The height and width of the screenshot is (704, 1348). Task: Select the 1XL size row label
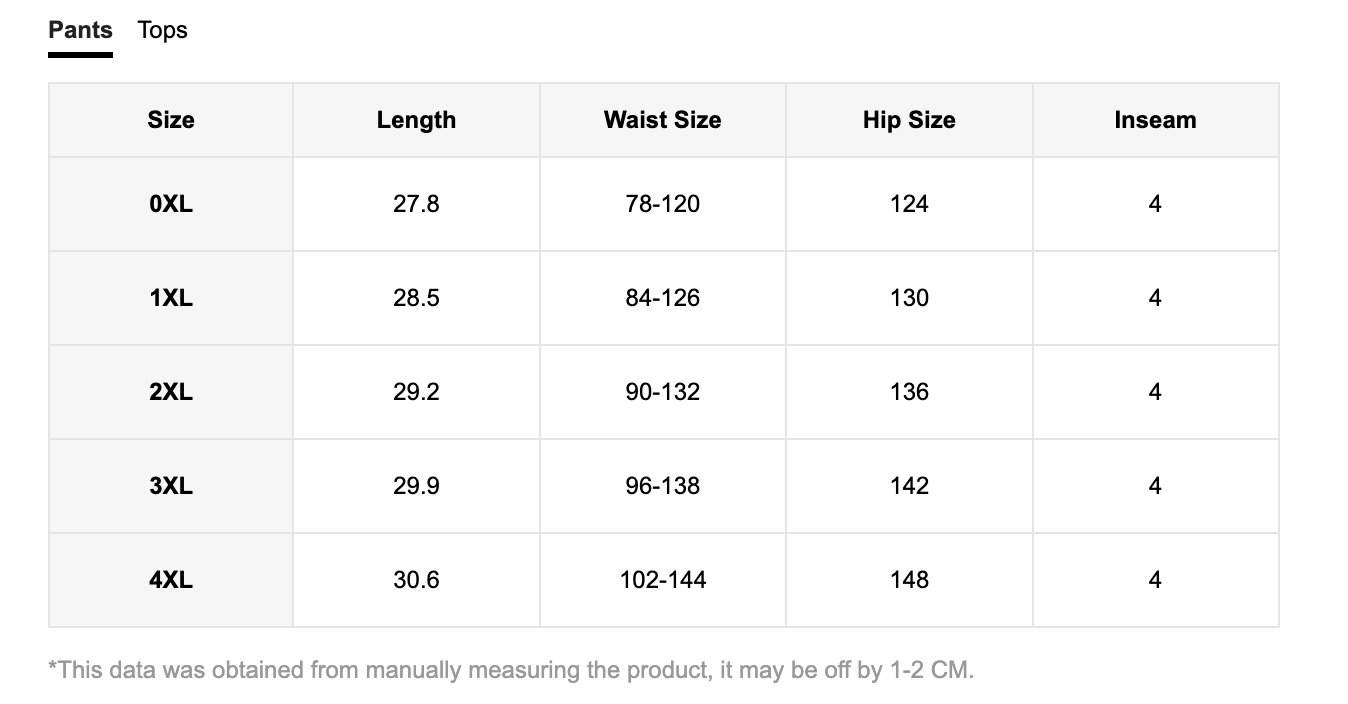point(171,298)
